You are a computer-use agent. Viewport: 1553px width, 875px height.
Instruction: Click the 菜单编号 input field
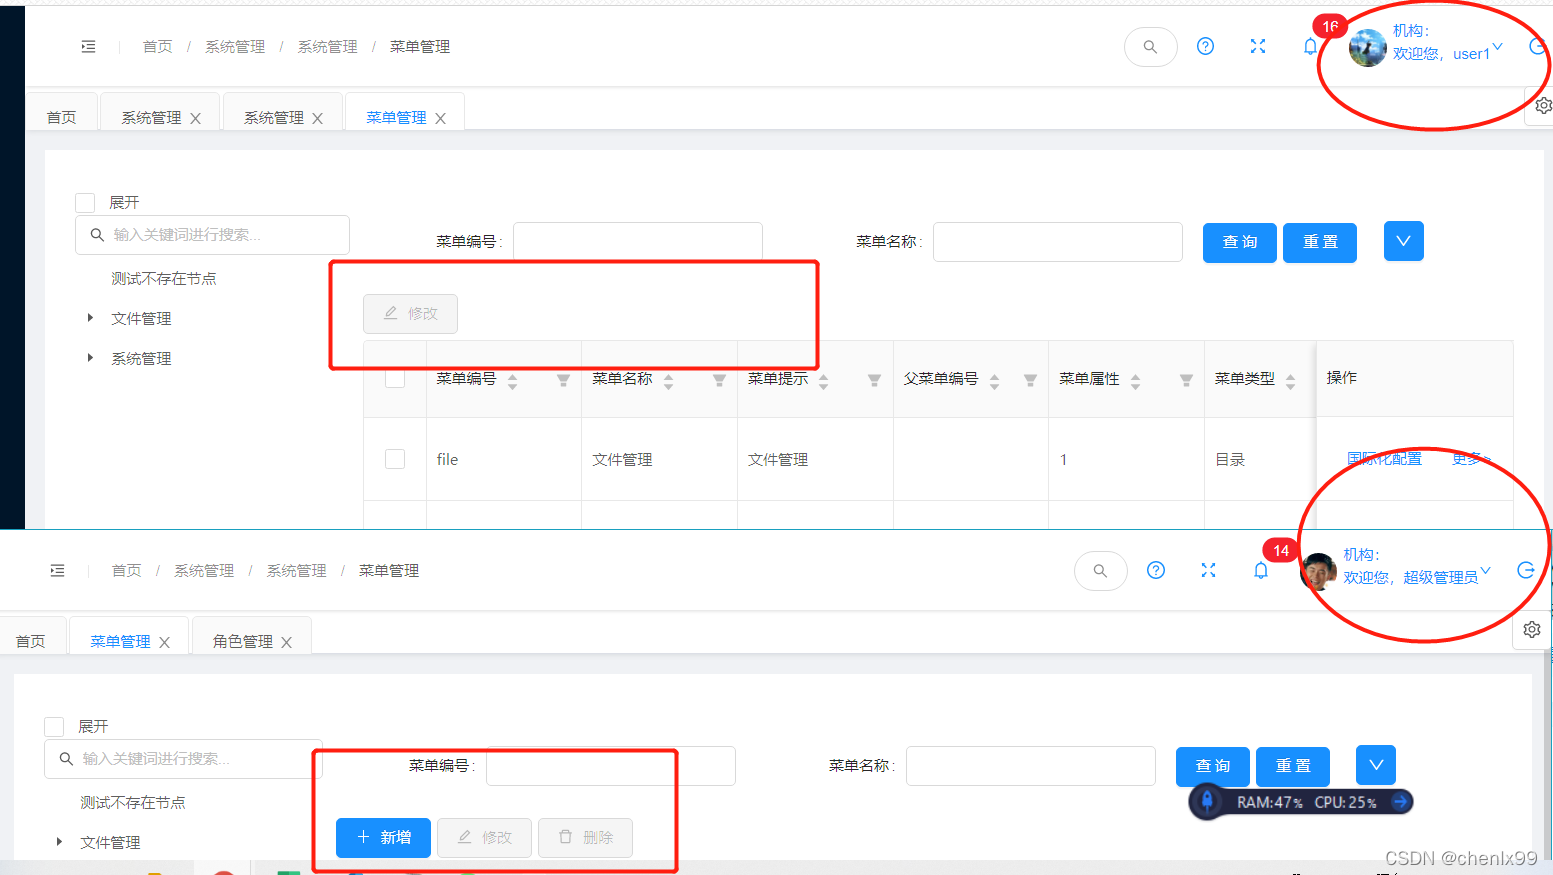pyautogui.click(x=637, y=241)
